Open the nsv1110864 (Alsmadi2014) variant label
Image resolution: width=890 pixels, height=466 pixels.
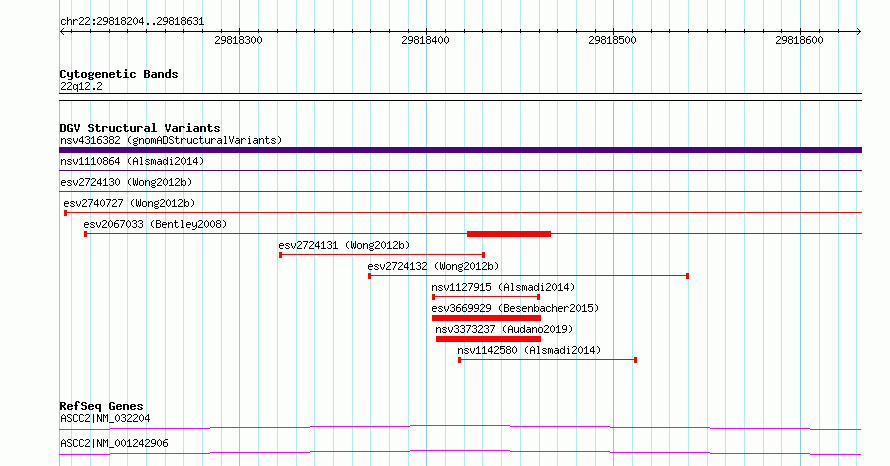[132, 161]
